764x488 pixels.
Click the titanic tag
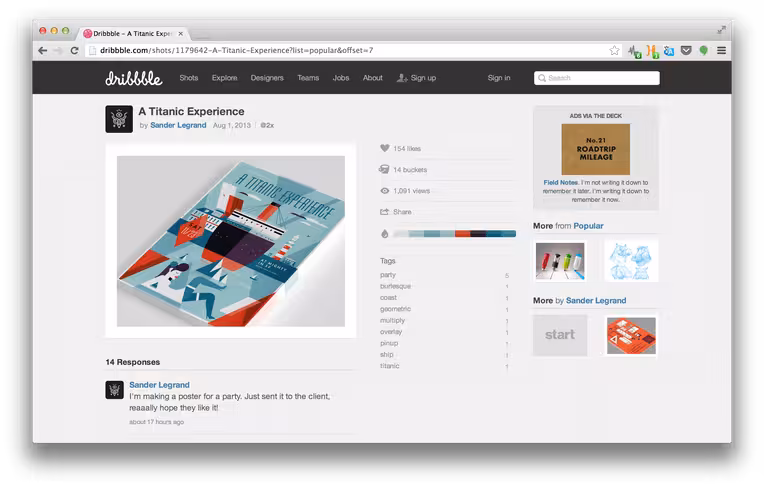389,366
